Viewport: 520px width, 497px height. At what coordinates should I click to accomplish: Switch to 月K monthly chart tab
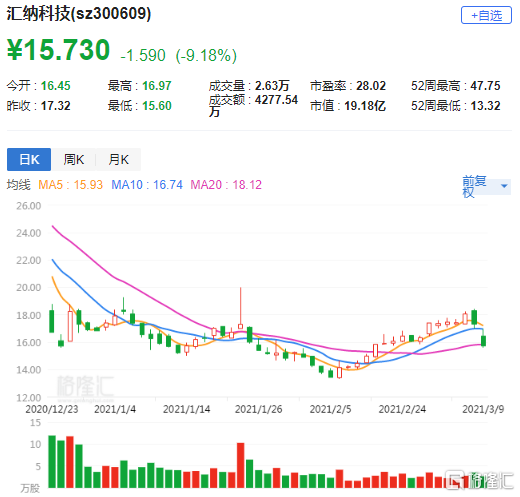pyautogui.click(x=118, y=159)
